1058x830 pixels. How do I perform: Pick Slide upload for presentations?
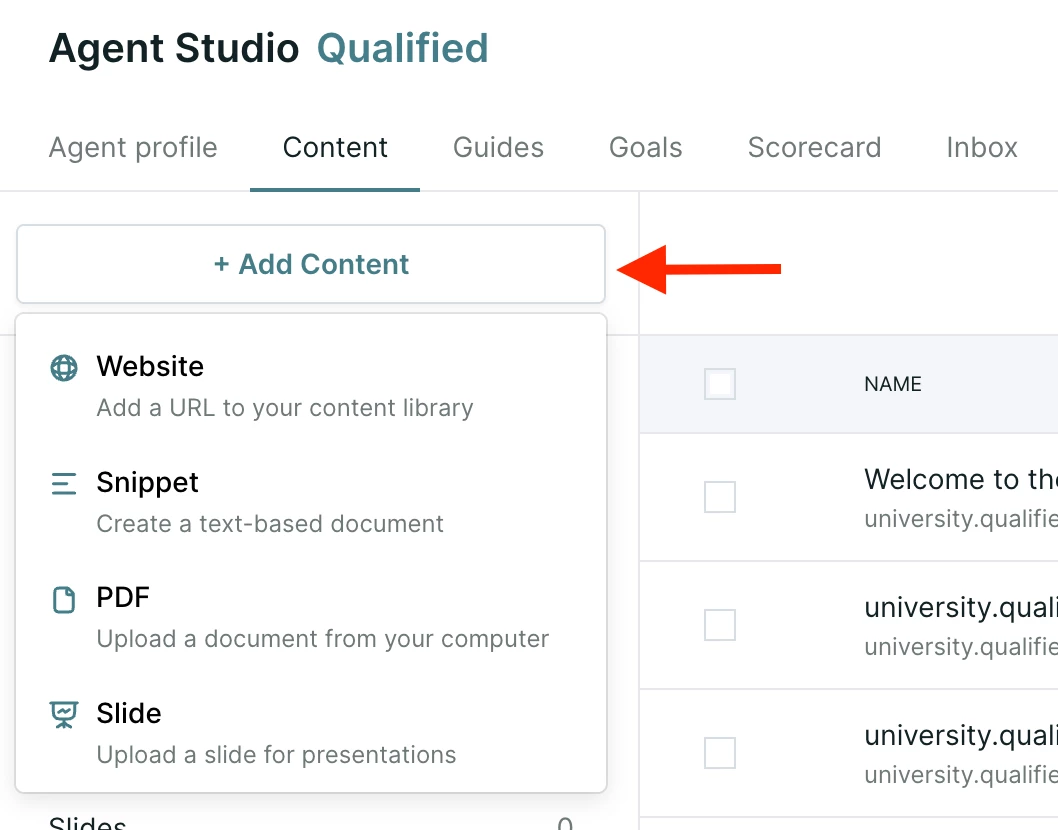[x=311, y=734]
